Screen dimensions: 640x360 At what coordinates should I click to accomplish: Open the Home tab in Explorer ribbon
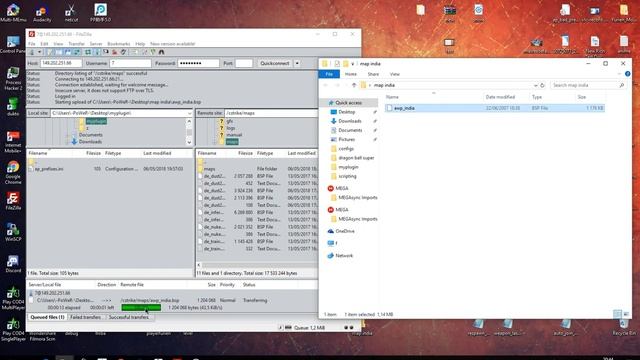[351, 74]
